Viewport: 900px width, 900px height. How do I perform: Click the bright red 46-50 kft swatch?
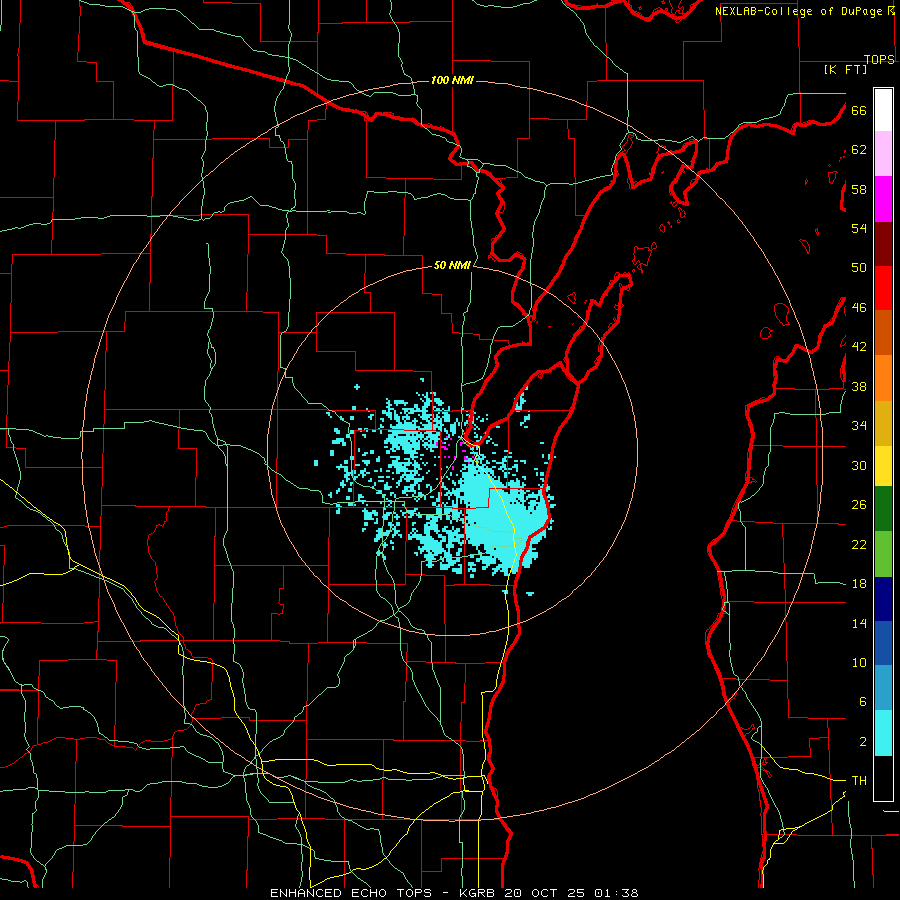point(883,288)
